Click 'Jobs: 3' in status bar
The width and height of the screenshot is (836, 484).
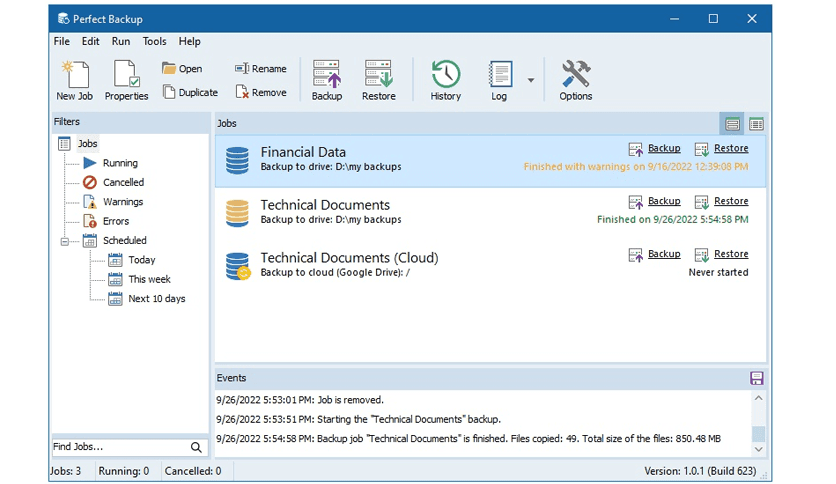[66, 471]
